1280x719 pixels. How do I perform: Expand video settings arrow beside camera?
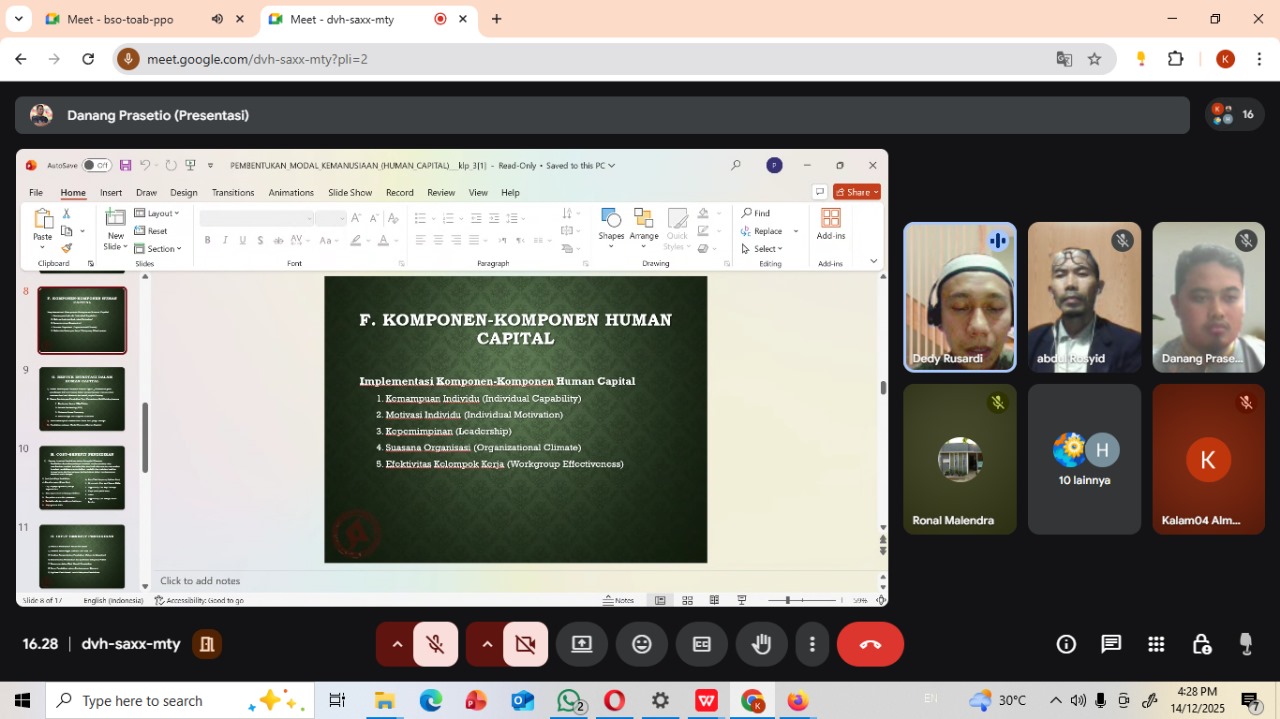487,645
